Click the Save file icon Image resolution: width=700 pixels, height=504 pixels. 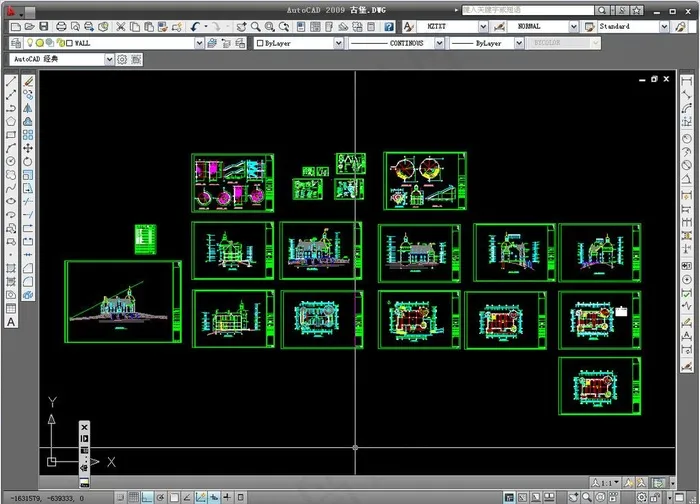point(45,26)
